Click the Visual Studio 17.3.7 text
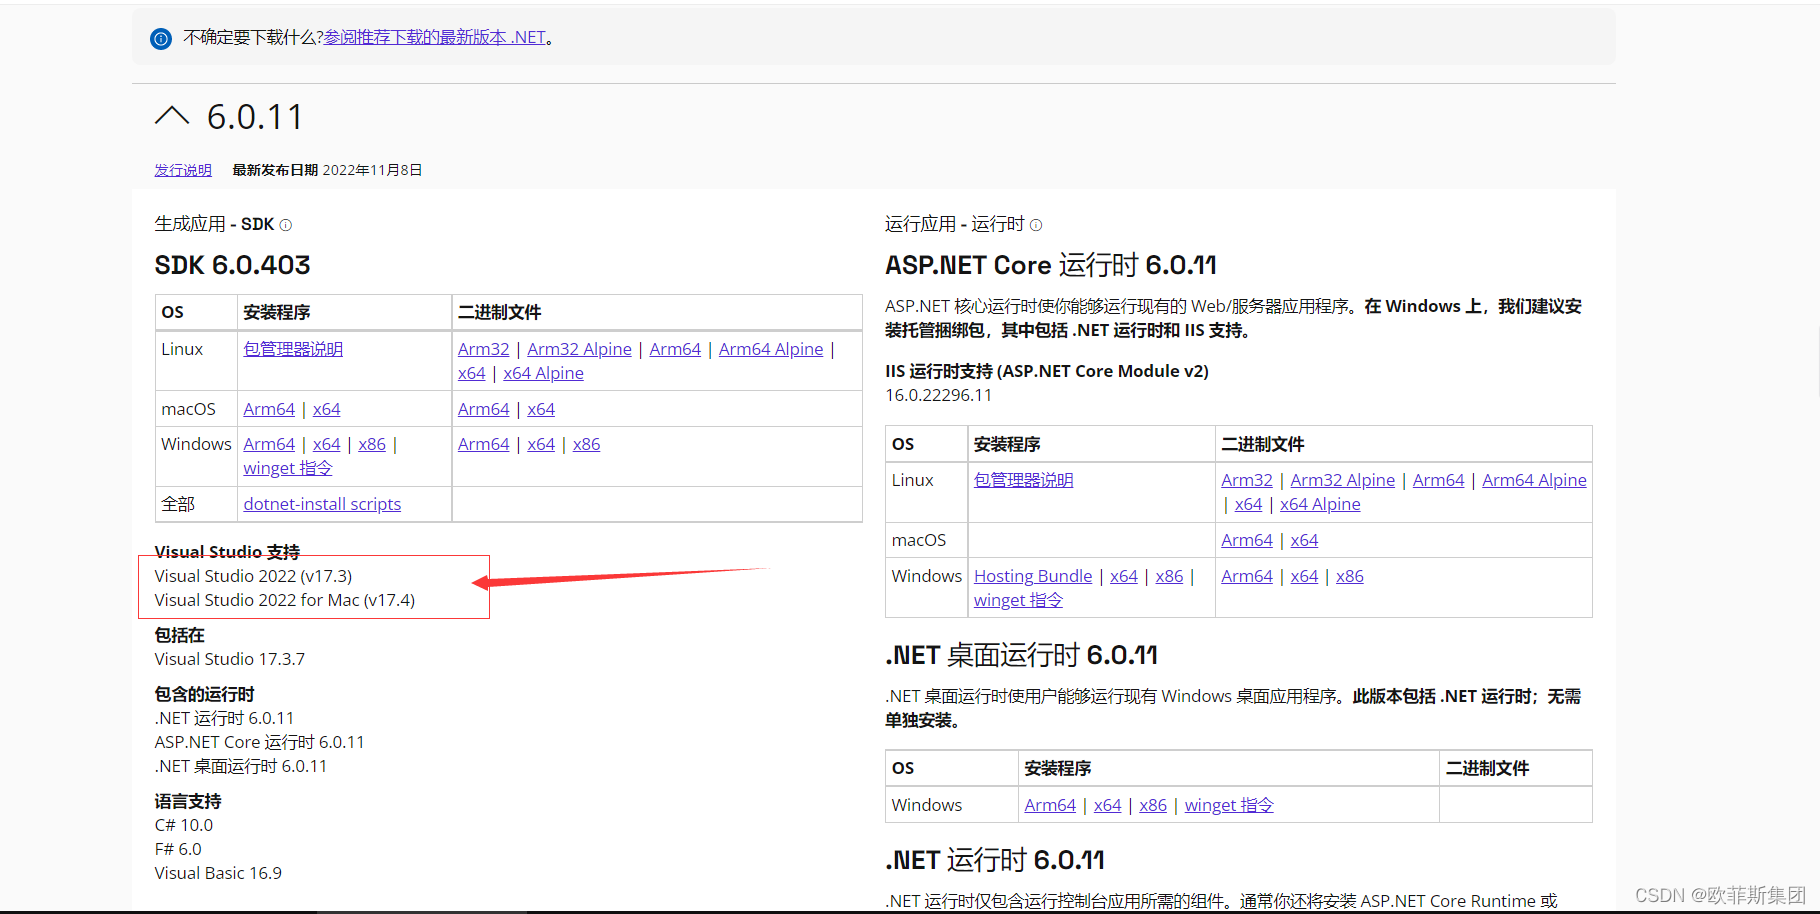 tap(229, 659)
